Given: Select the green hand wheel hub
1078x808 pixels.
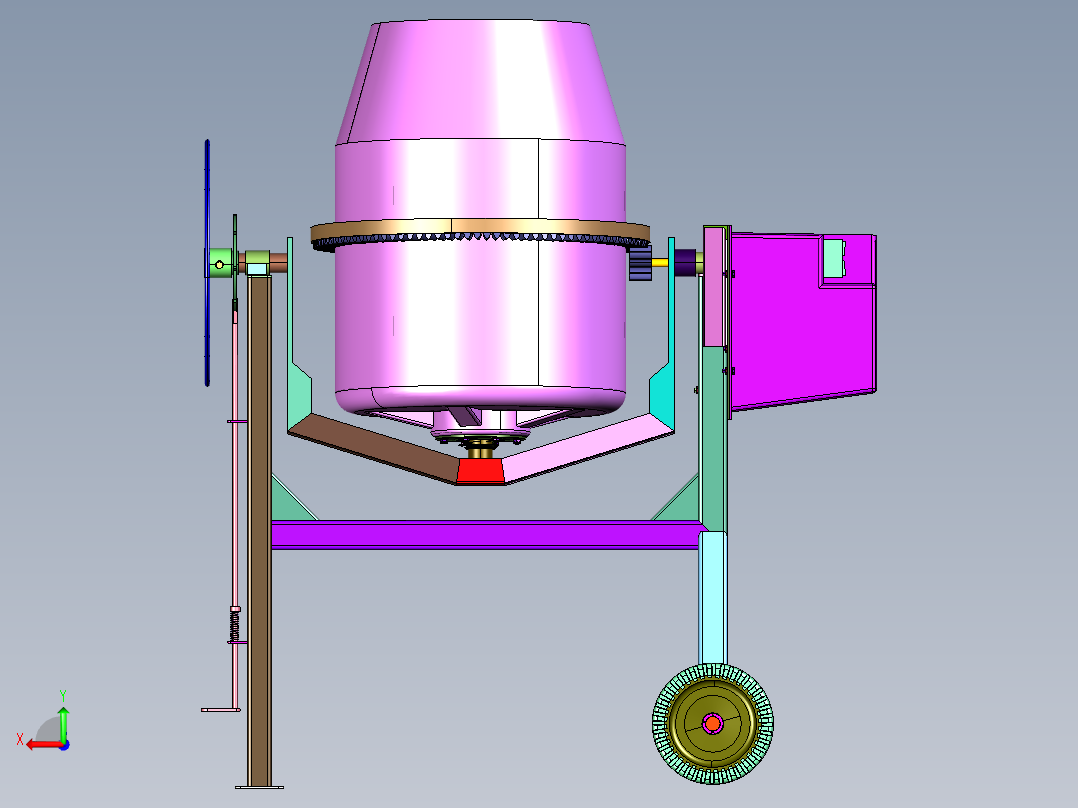Looking at the screenshot, I should (221, 263).
